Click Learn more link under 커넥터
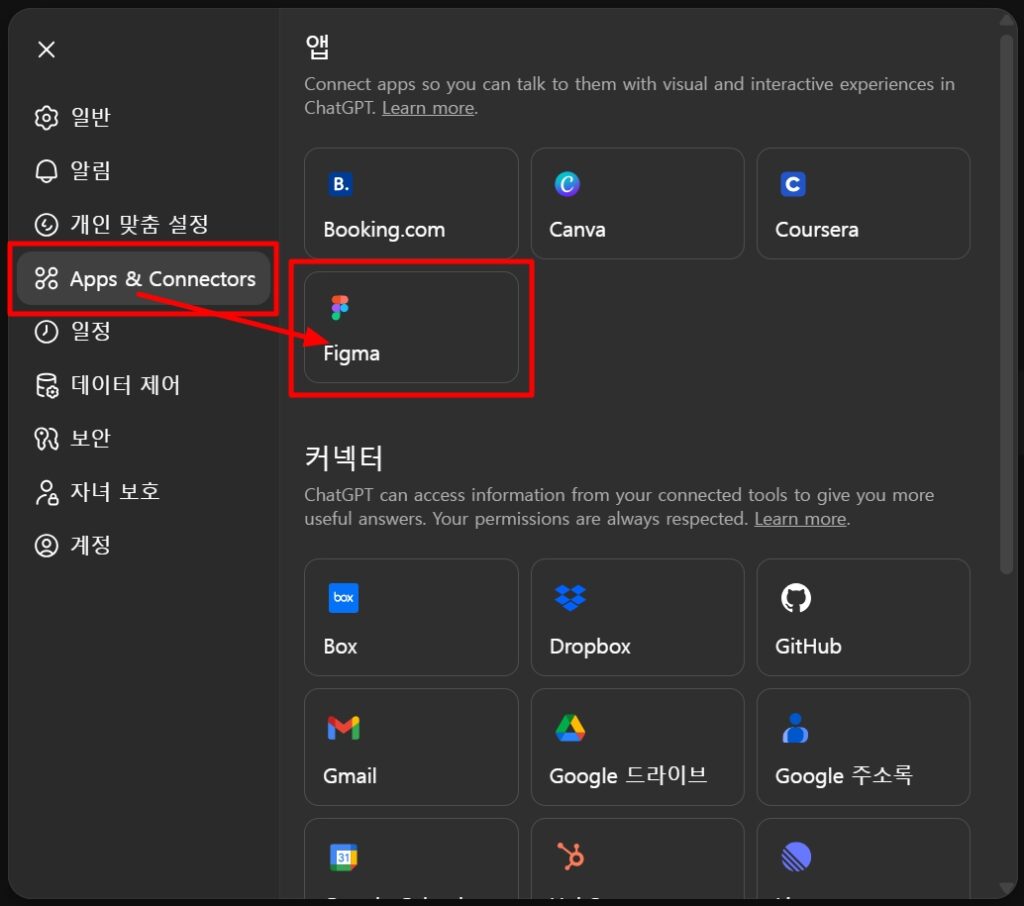Viewport: 1024px width, 906px height. pyautogui.click(x=800, y=519)
